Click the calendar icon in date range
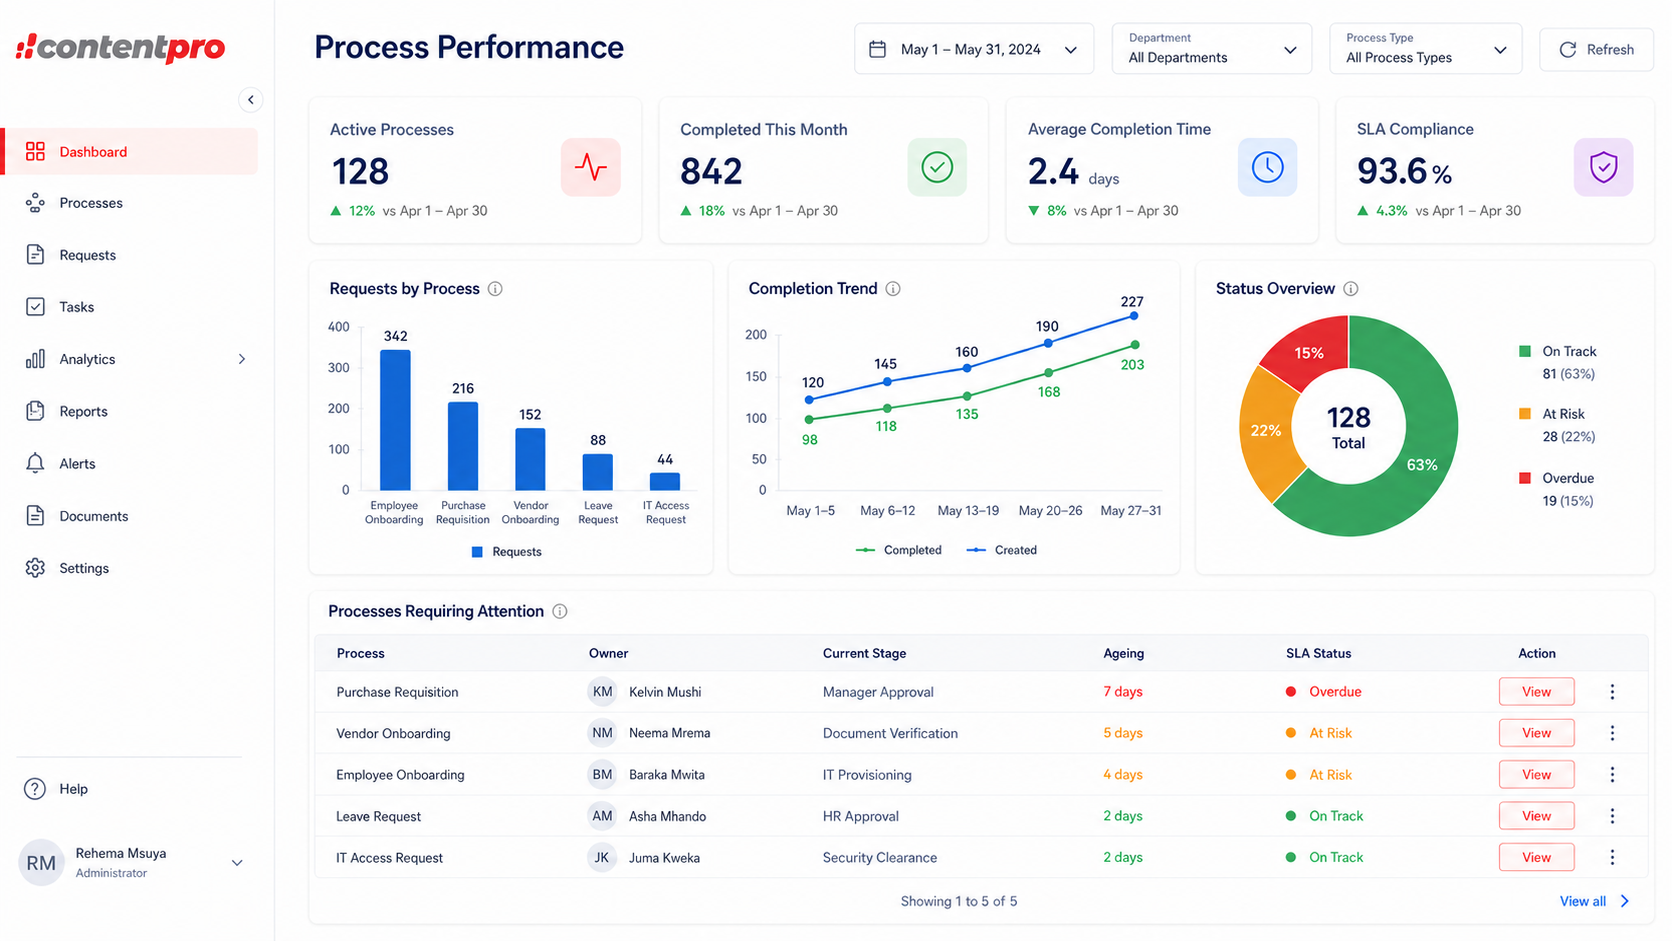The image size is (1672, 941). click(877, 49)
